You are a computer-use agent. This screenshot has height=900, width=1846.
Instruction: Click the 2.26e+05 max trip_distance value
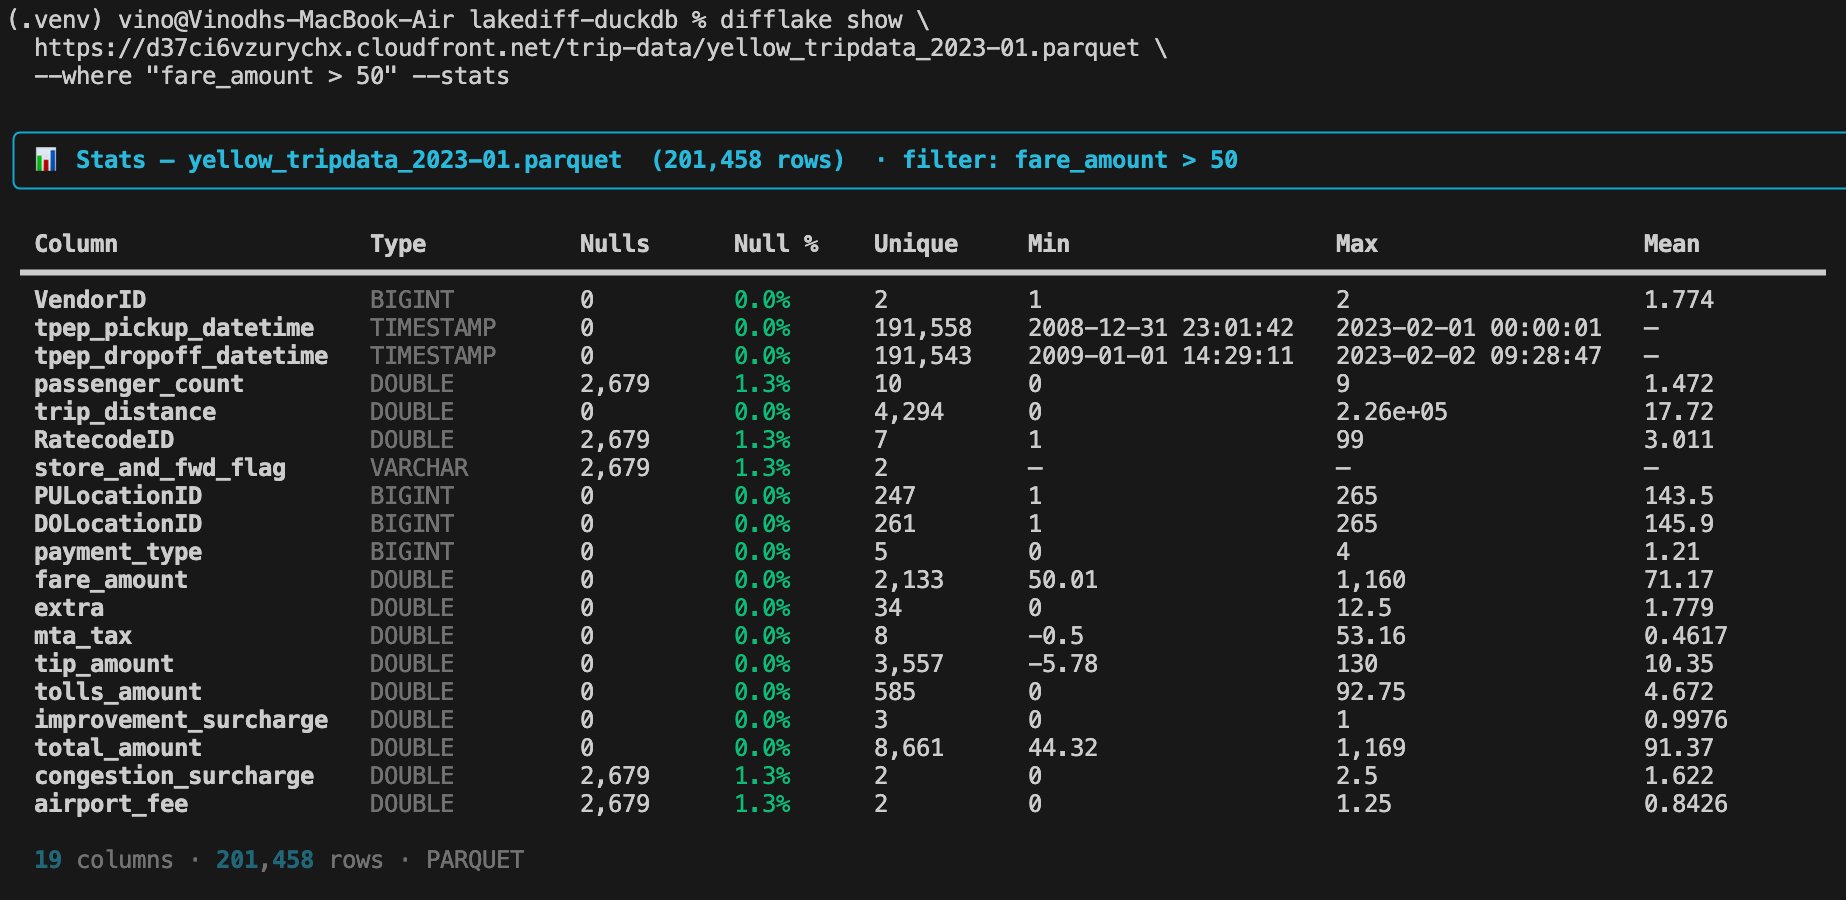point(1392,412)
